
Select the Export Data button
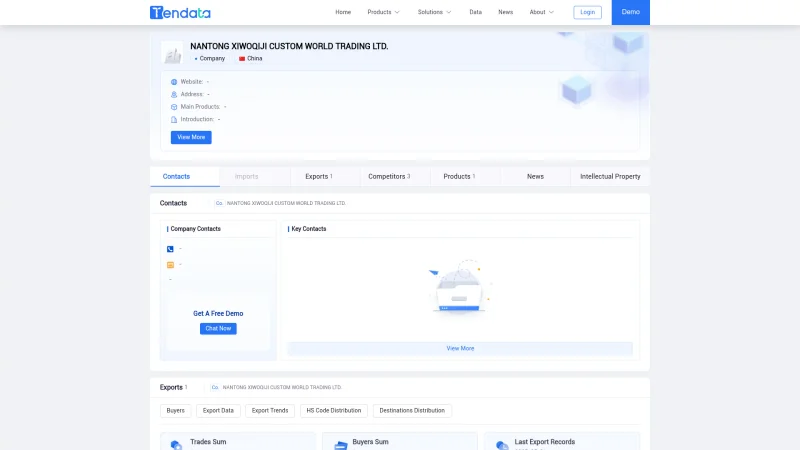click(x=218, y=411)
